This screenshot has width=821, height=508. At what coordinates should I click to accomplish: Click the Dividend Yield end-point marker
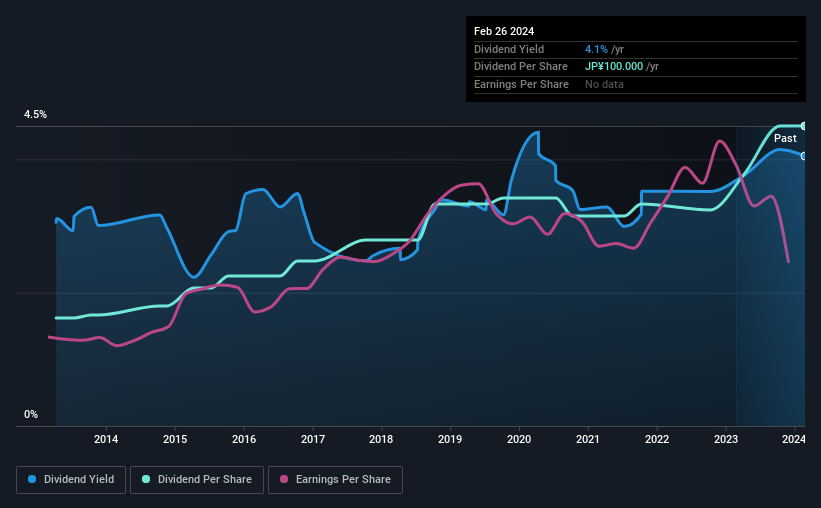pos(804,156)
